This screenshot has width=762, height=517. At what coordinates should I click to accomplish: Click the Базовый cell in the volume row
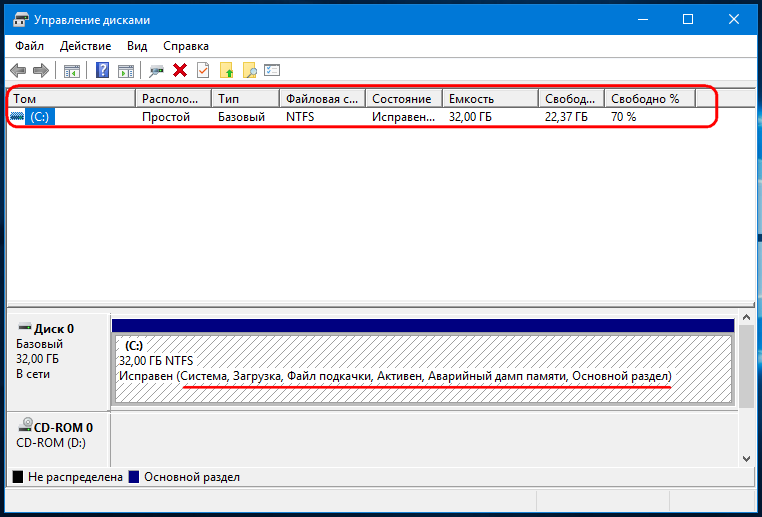(242, 117)
